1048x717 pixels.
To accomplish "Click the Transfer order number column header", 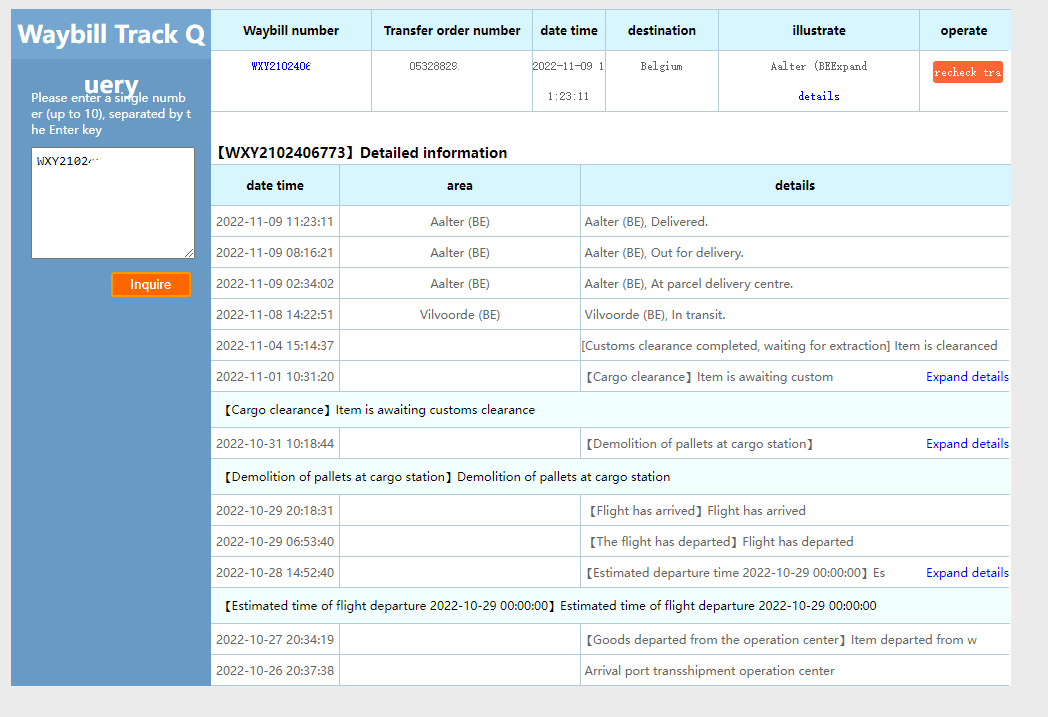I will pos(452,31).
